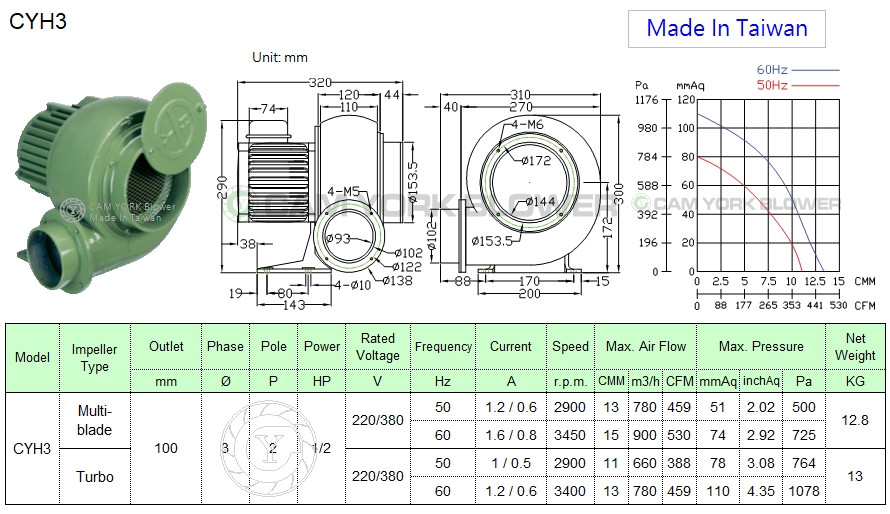Click the "1.6 / 0.8" current cell

[511, 435]
